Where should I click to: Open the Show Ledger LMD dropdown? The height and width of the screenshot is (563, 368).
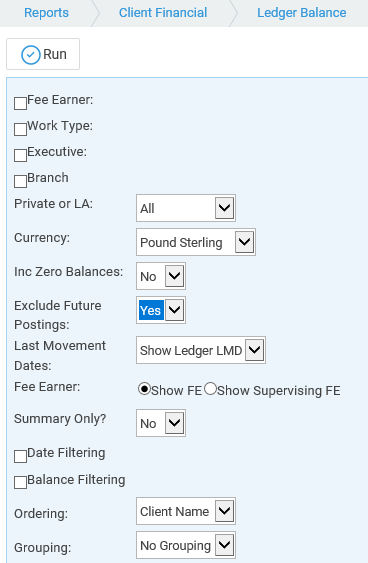201,350
